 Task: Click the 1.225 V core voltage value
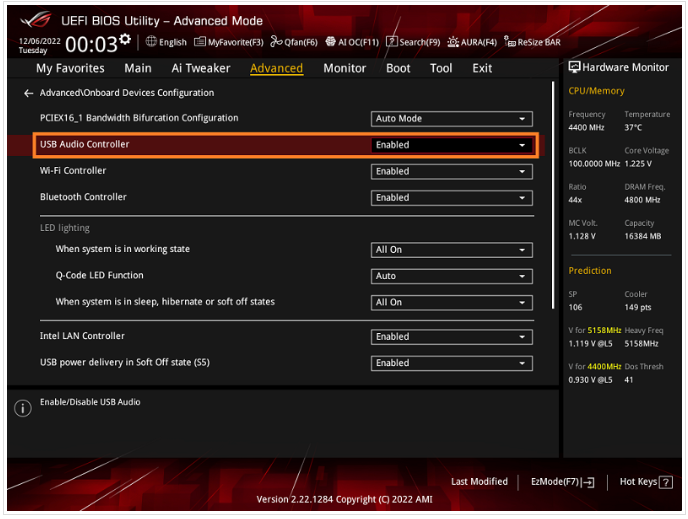coord(638,164)
